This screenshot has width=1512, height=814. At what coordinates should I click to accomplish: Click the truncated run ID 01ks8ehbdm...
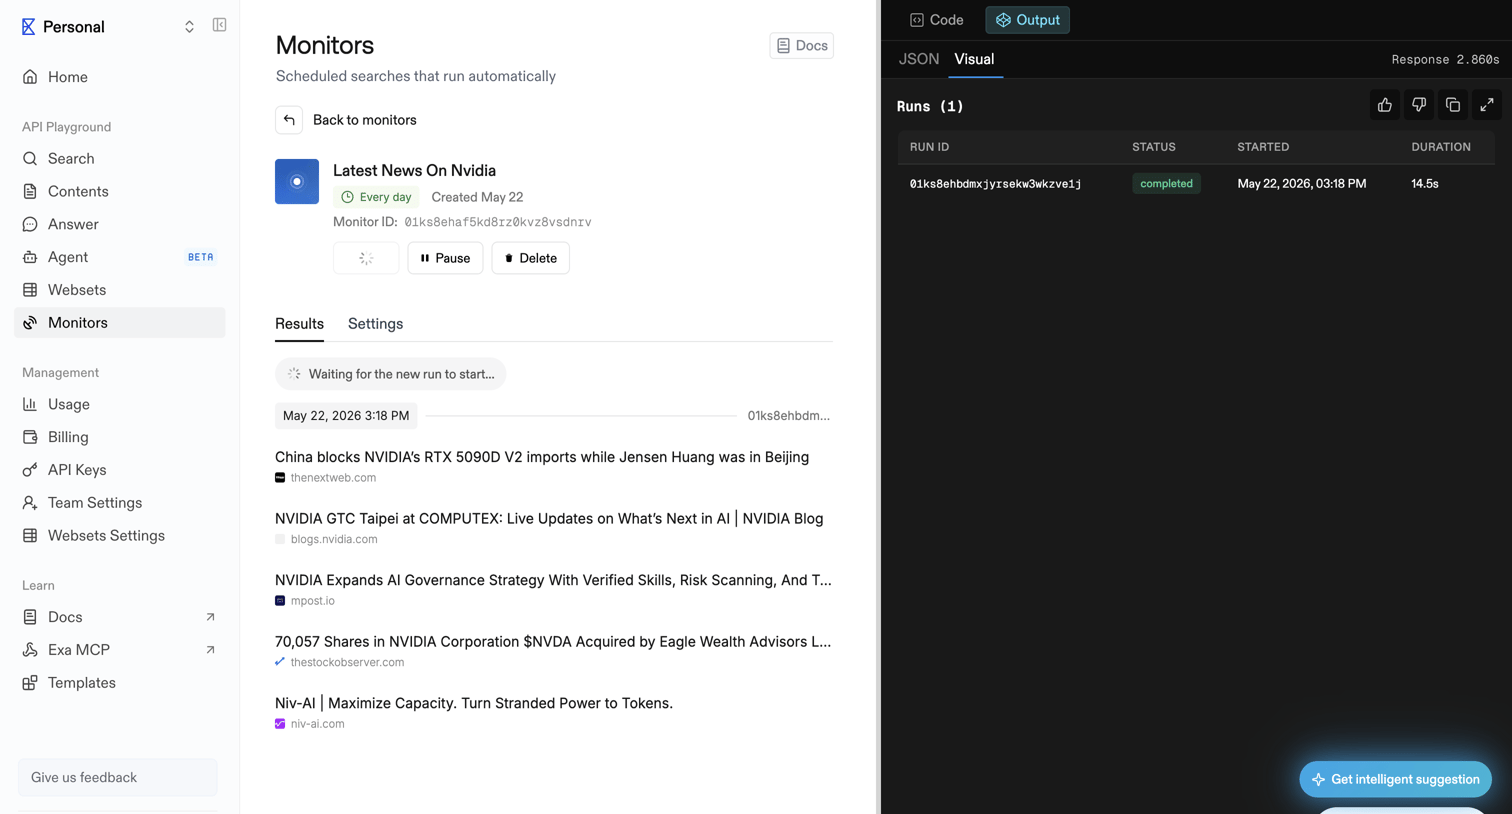click(789, 416)
